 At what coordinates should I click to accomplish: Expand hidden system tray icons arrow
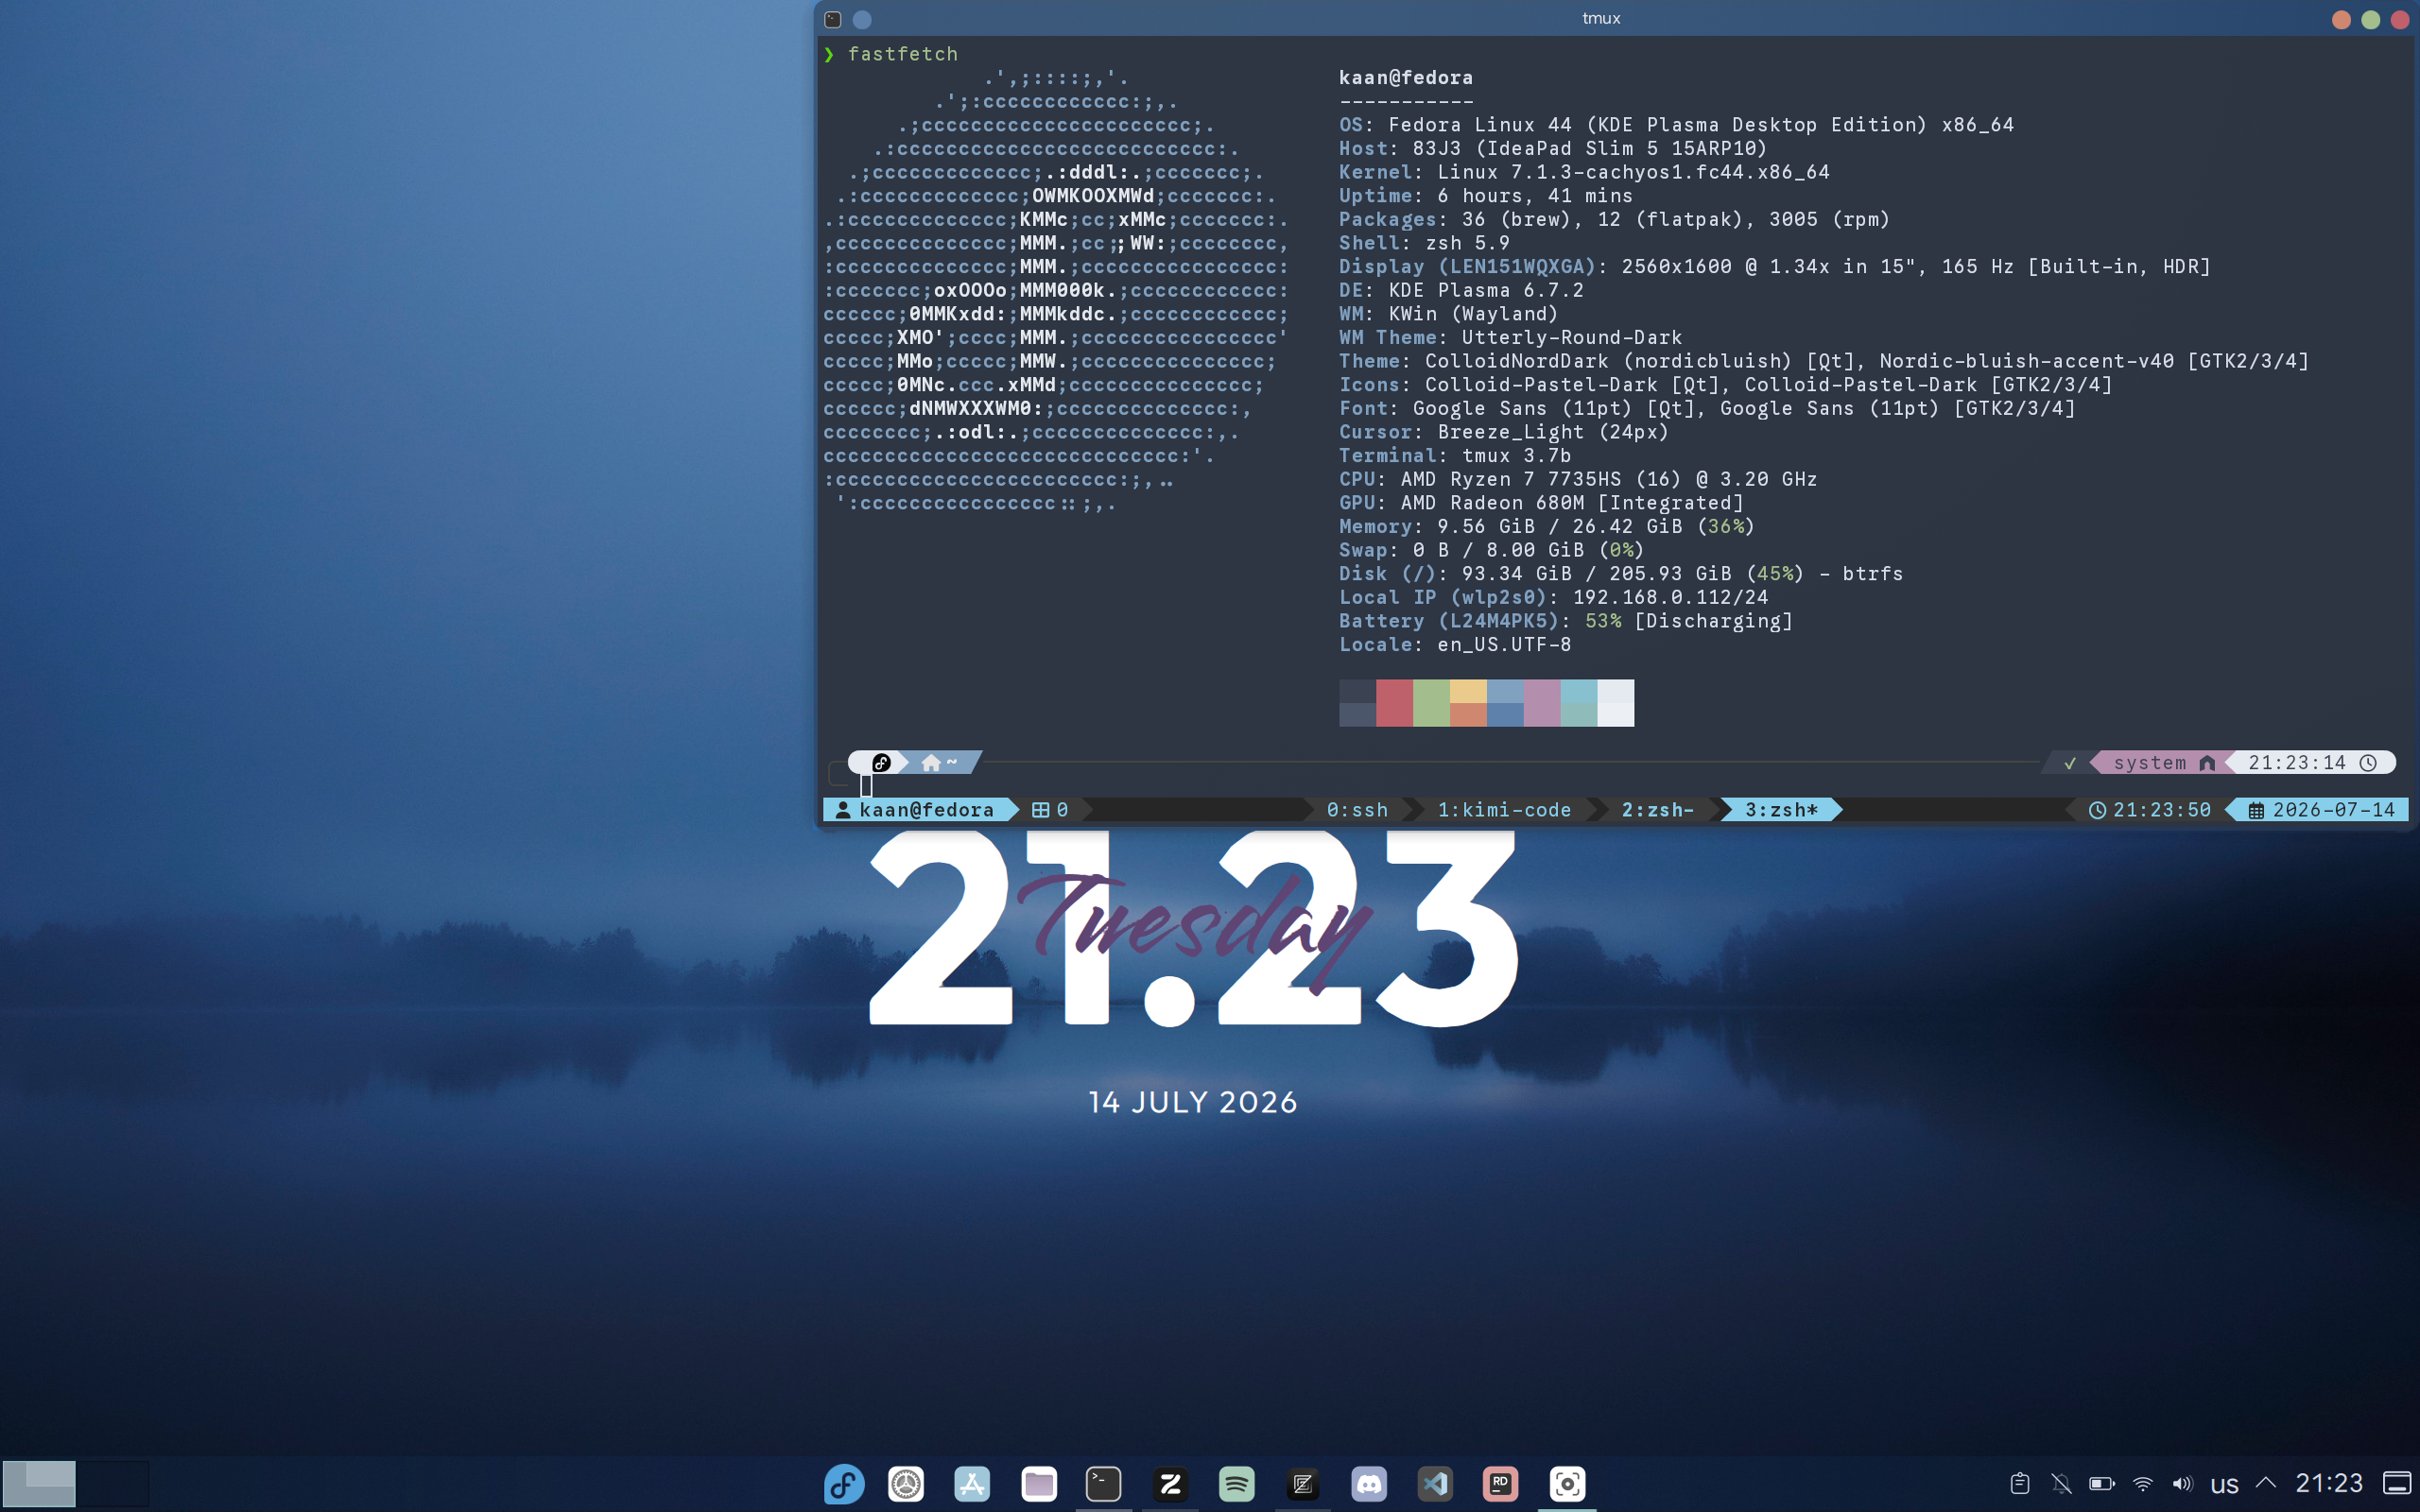click(x=2266, y=1482)
